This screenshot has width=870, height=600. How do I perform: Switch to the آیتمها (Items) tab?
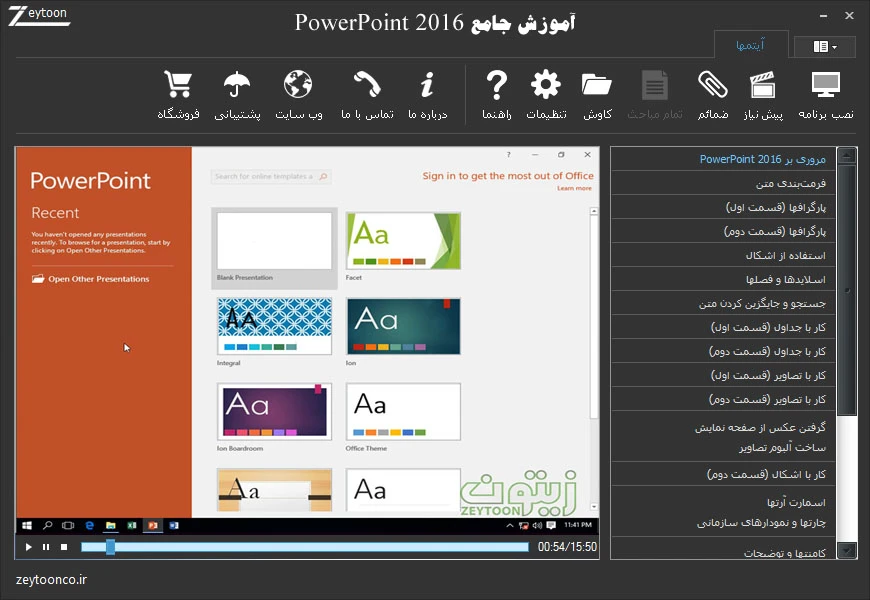[x=750, y=45]
